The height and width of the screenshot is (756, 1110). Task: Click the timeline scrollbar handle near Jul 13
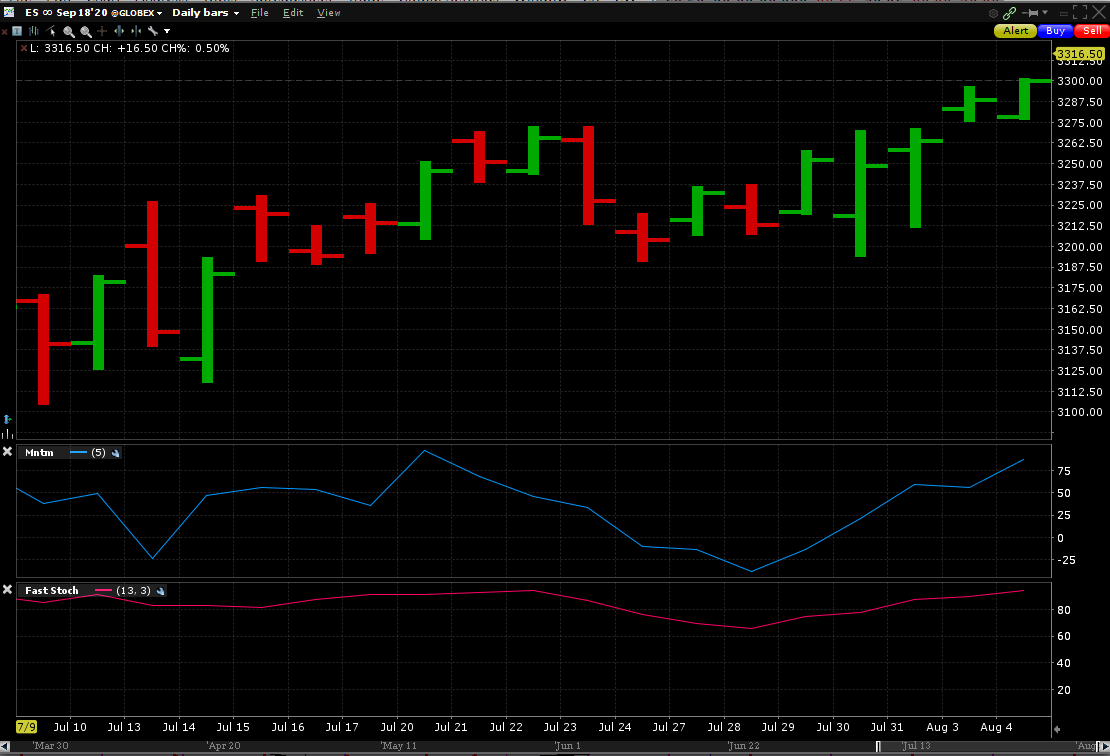pyautogui.click(x=879, y=746)
